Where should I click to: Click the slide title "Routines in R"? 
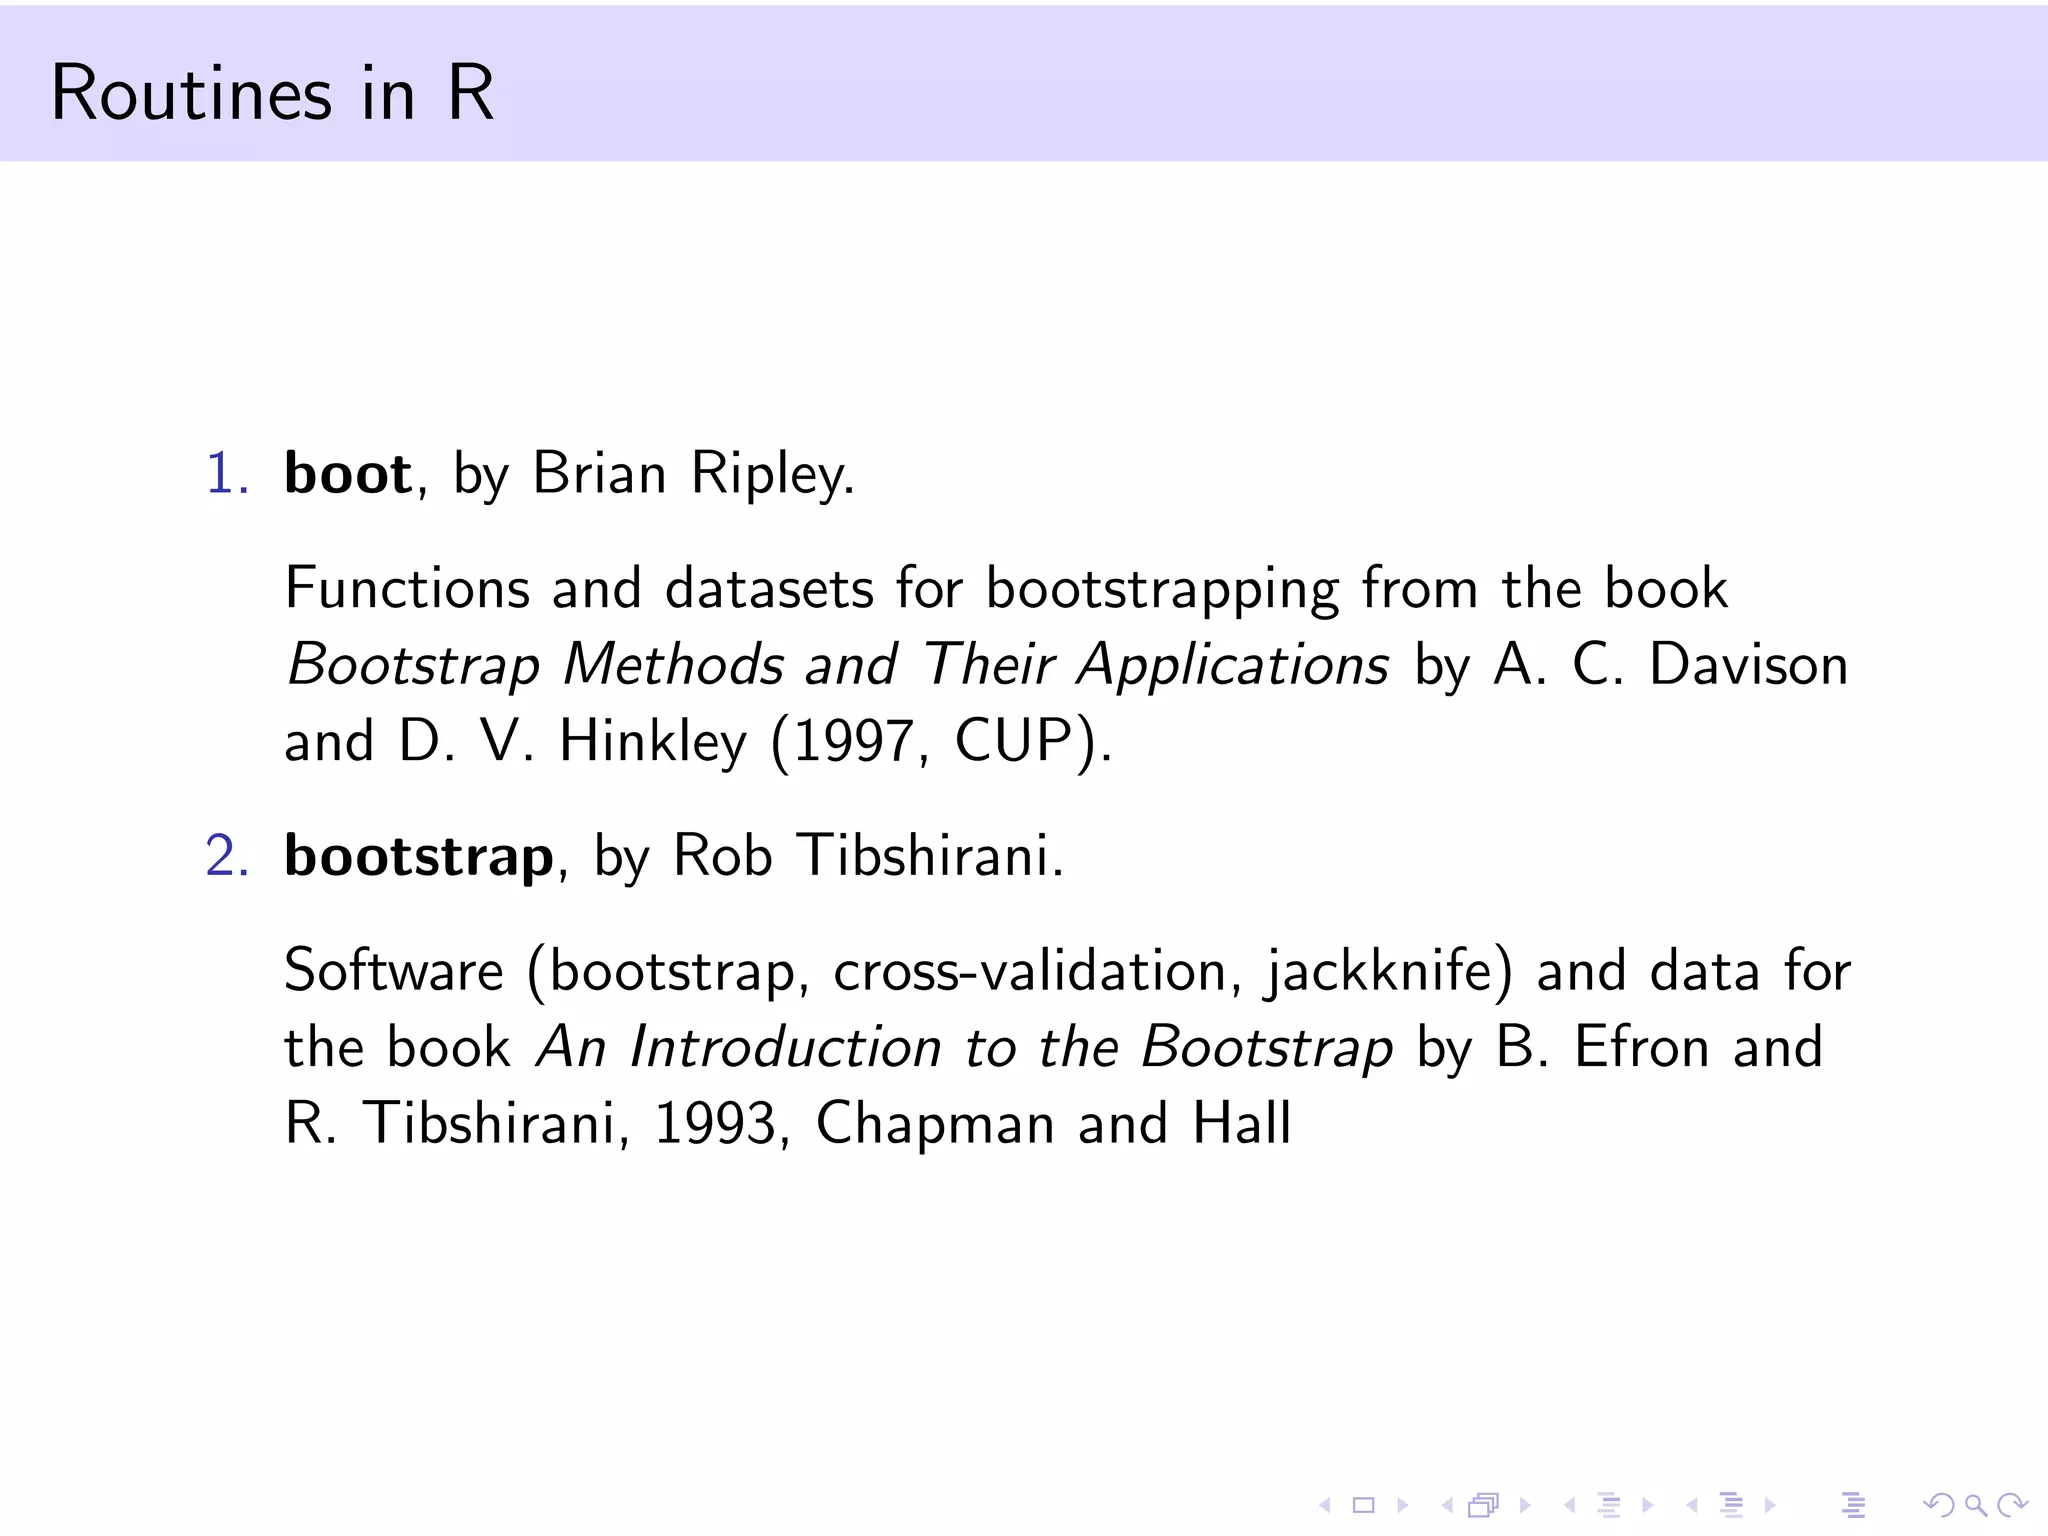coord(272,93)
